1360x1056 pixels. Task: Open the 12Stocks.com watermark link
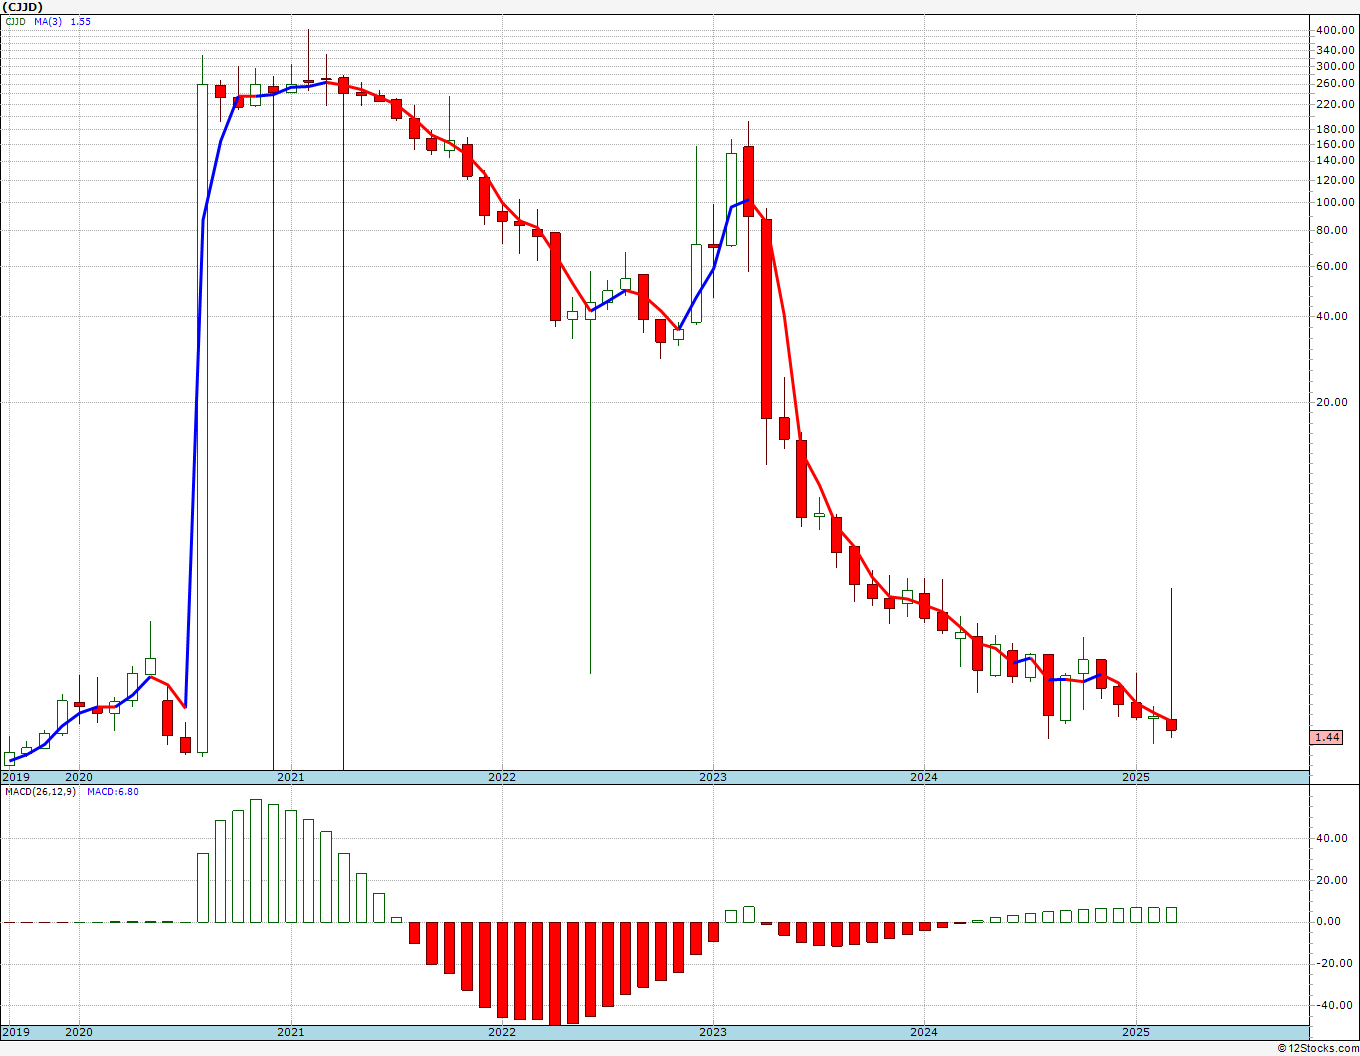tap(1316, 1048)
